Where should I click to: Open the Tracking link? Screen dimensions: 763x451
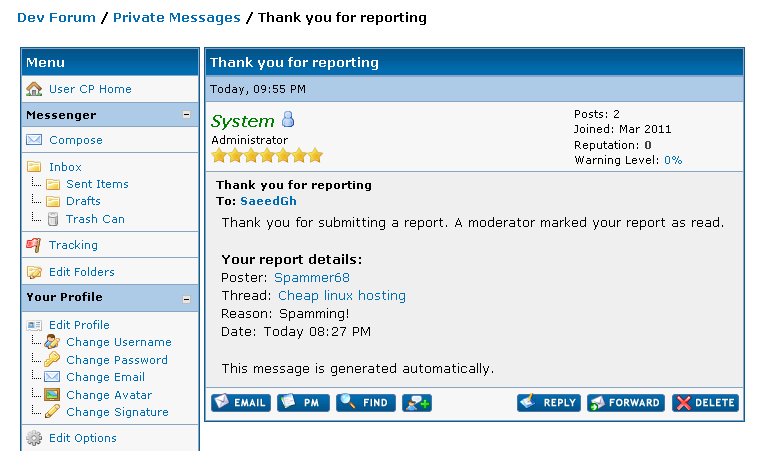click(x=73, y=245)
